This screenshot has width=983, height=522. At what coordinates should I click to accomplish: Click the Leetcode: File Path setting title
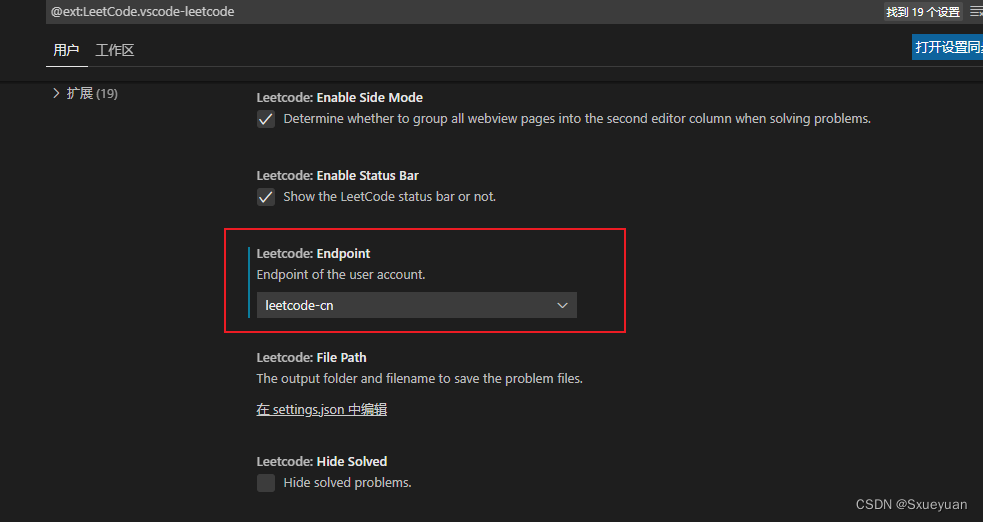tap(311, 357)
